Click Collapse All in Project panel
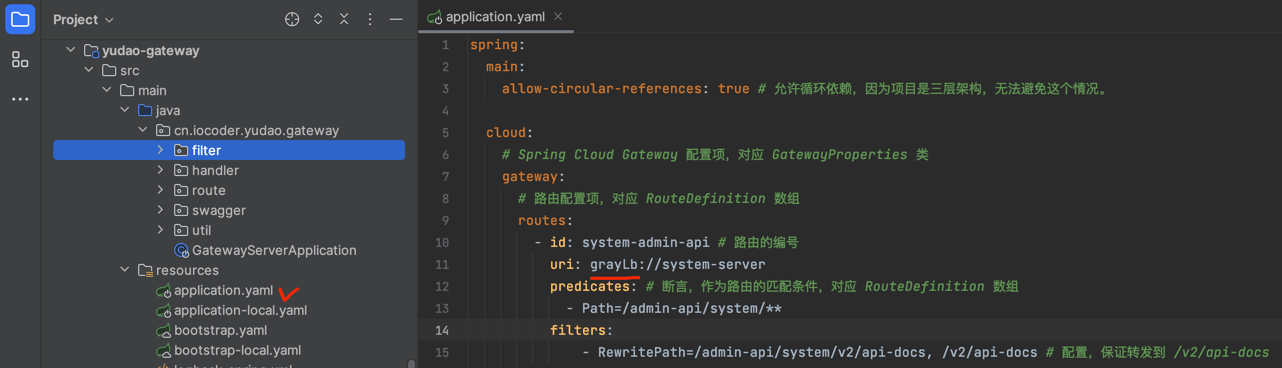Viewport: 1282px width, 368px height. tap(344, 19)
